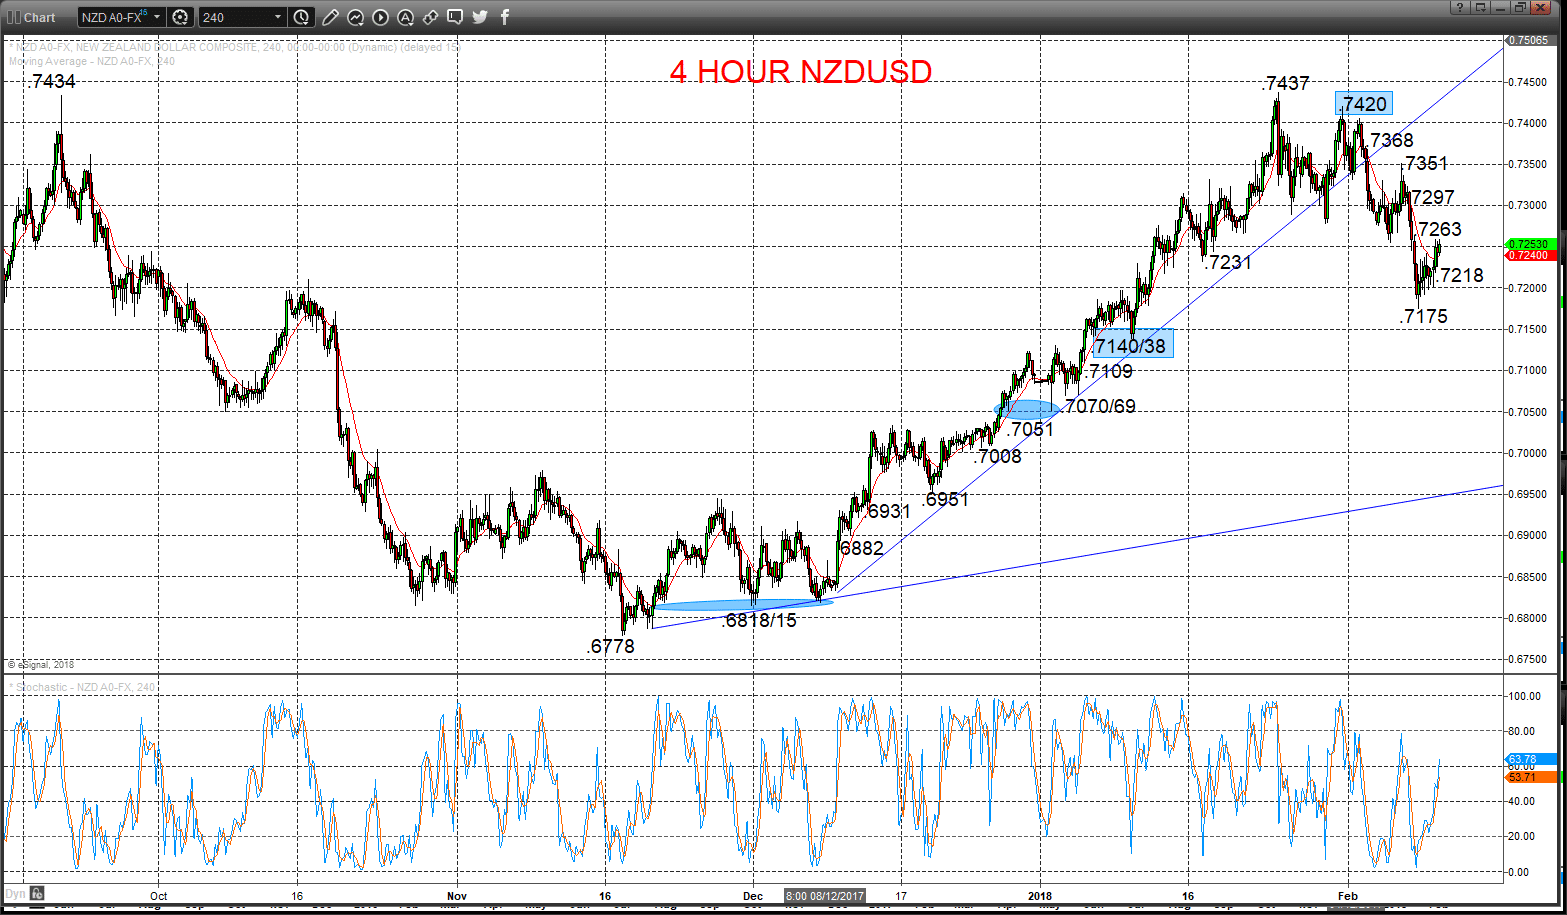
Task: Open the studies chart-line icon menu
Action: click(x=356, y=17)
